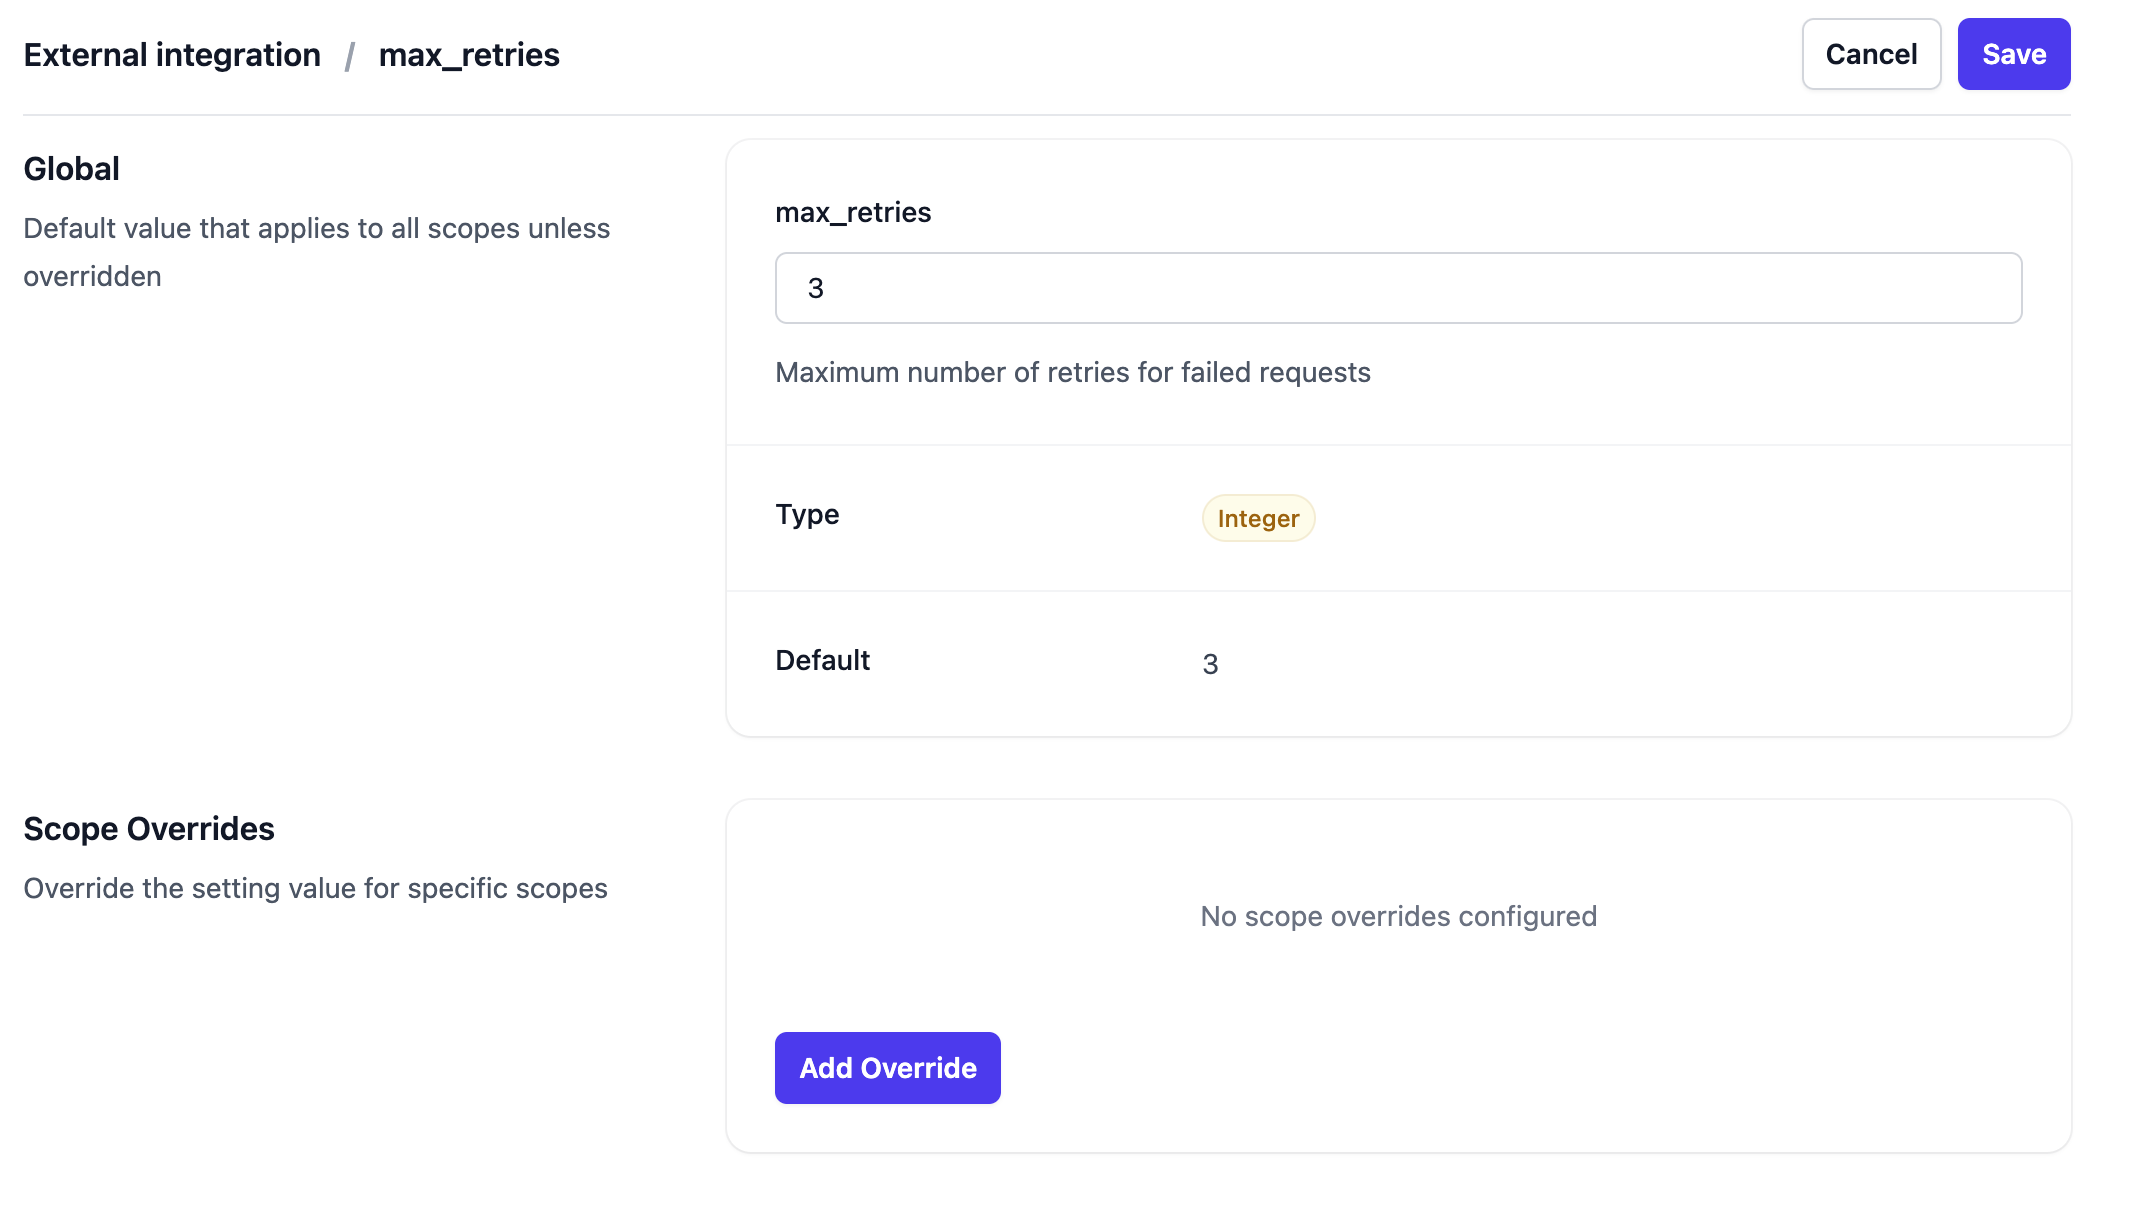The image size is (2150, 1228).
Task: Click 'No scope overrides configured' message
Action: (1398, 916)
